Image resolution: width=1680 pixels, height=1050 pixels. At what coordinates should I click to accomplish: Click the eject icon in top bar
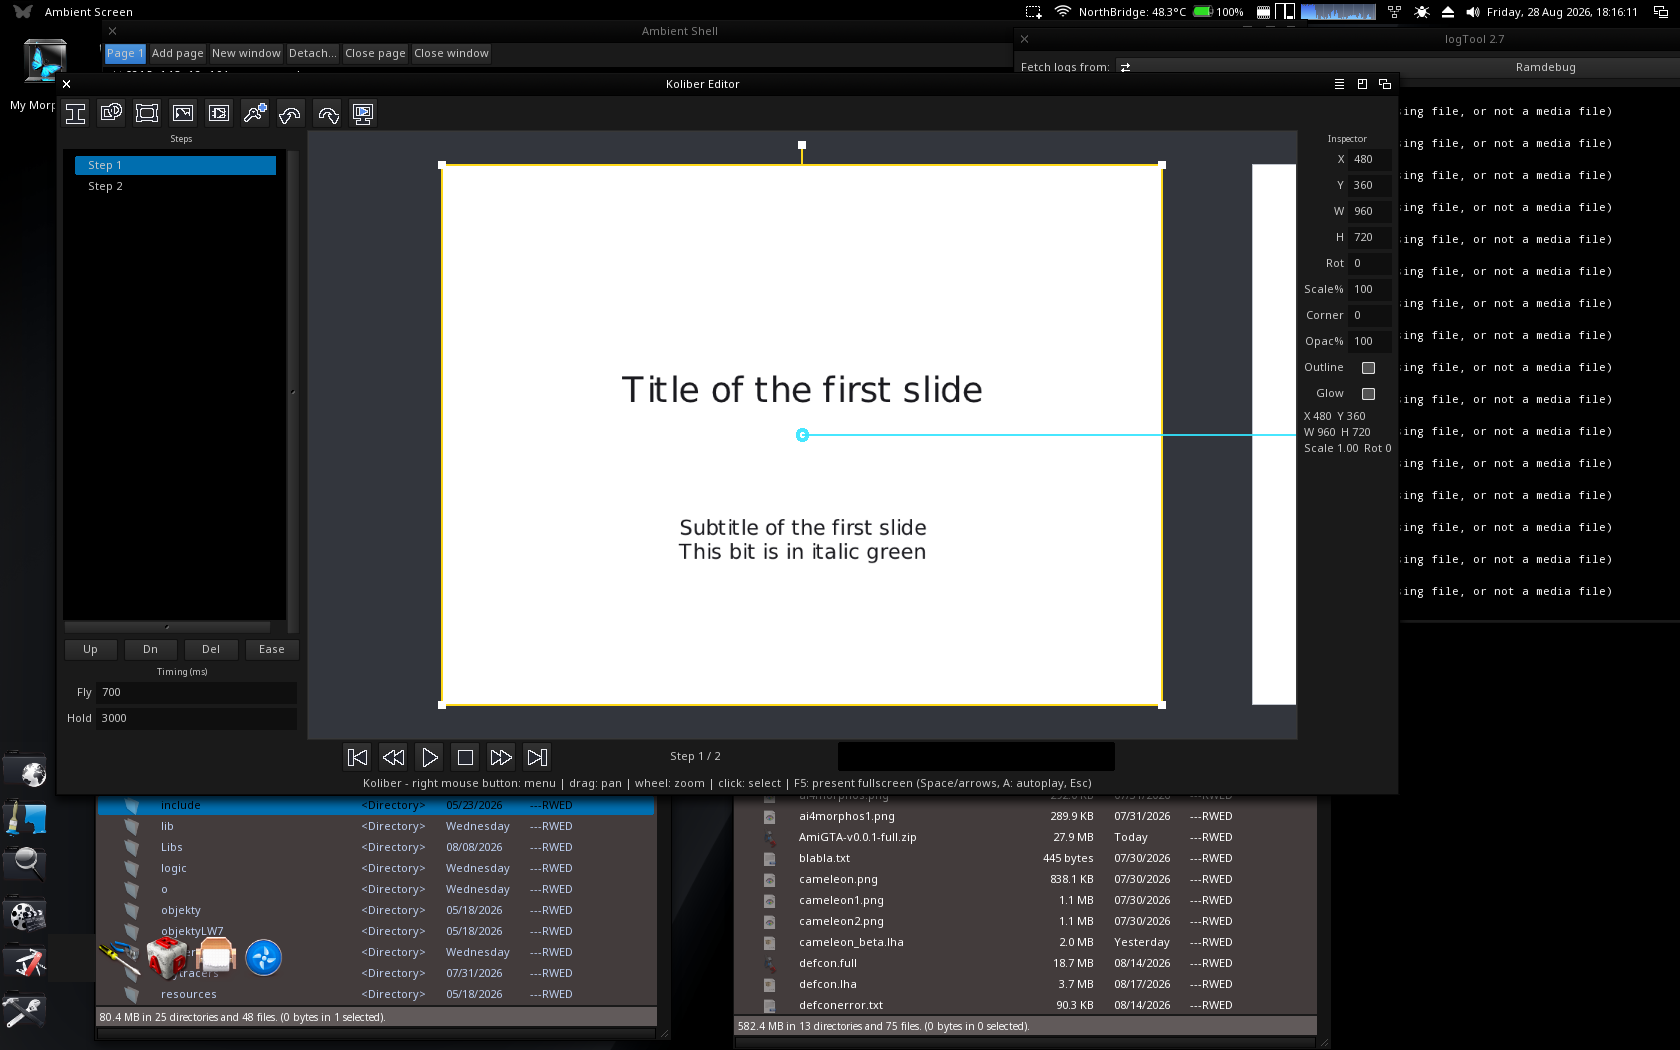pos(1448,12)
